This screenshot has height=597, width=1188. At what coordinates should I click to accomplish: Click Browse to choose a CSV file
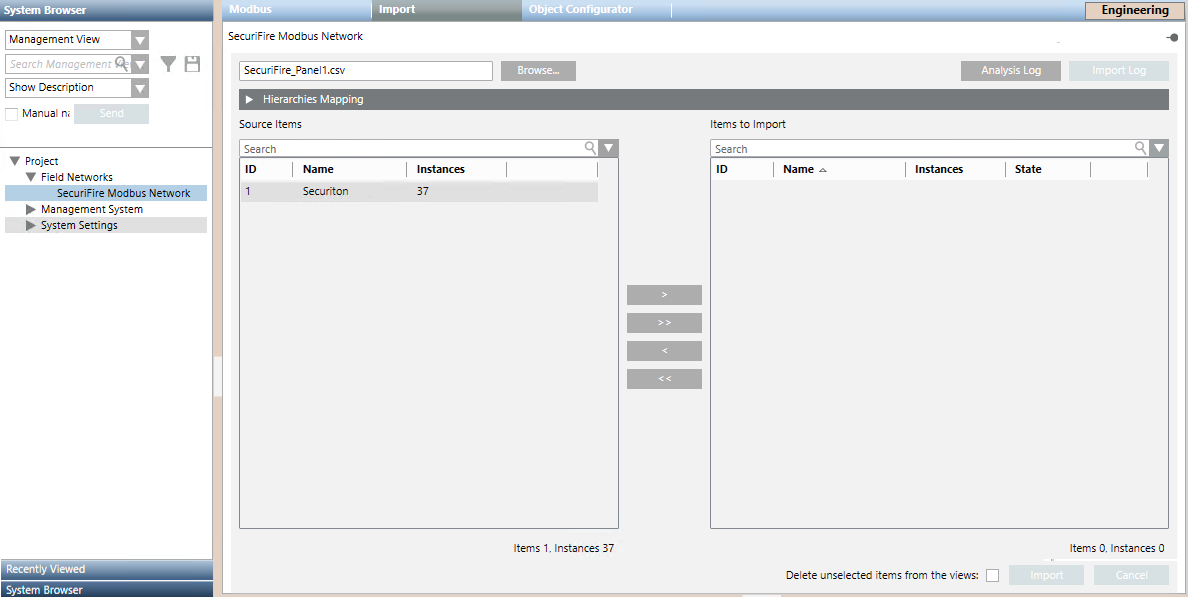click(538, 70)
